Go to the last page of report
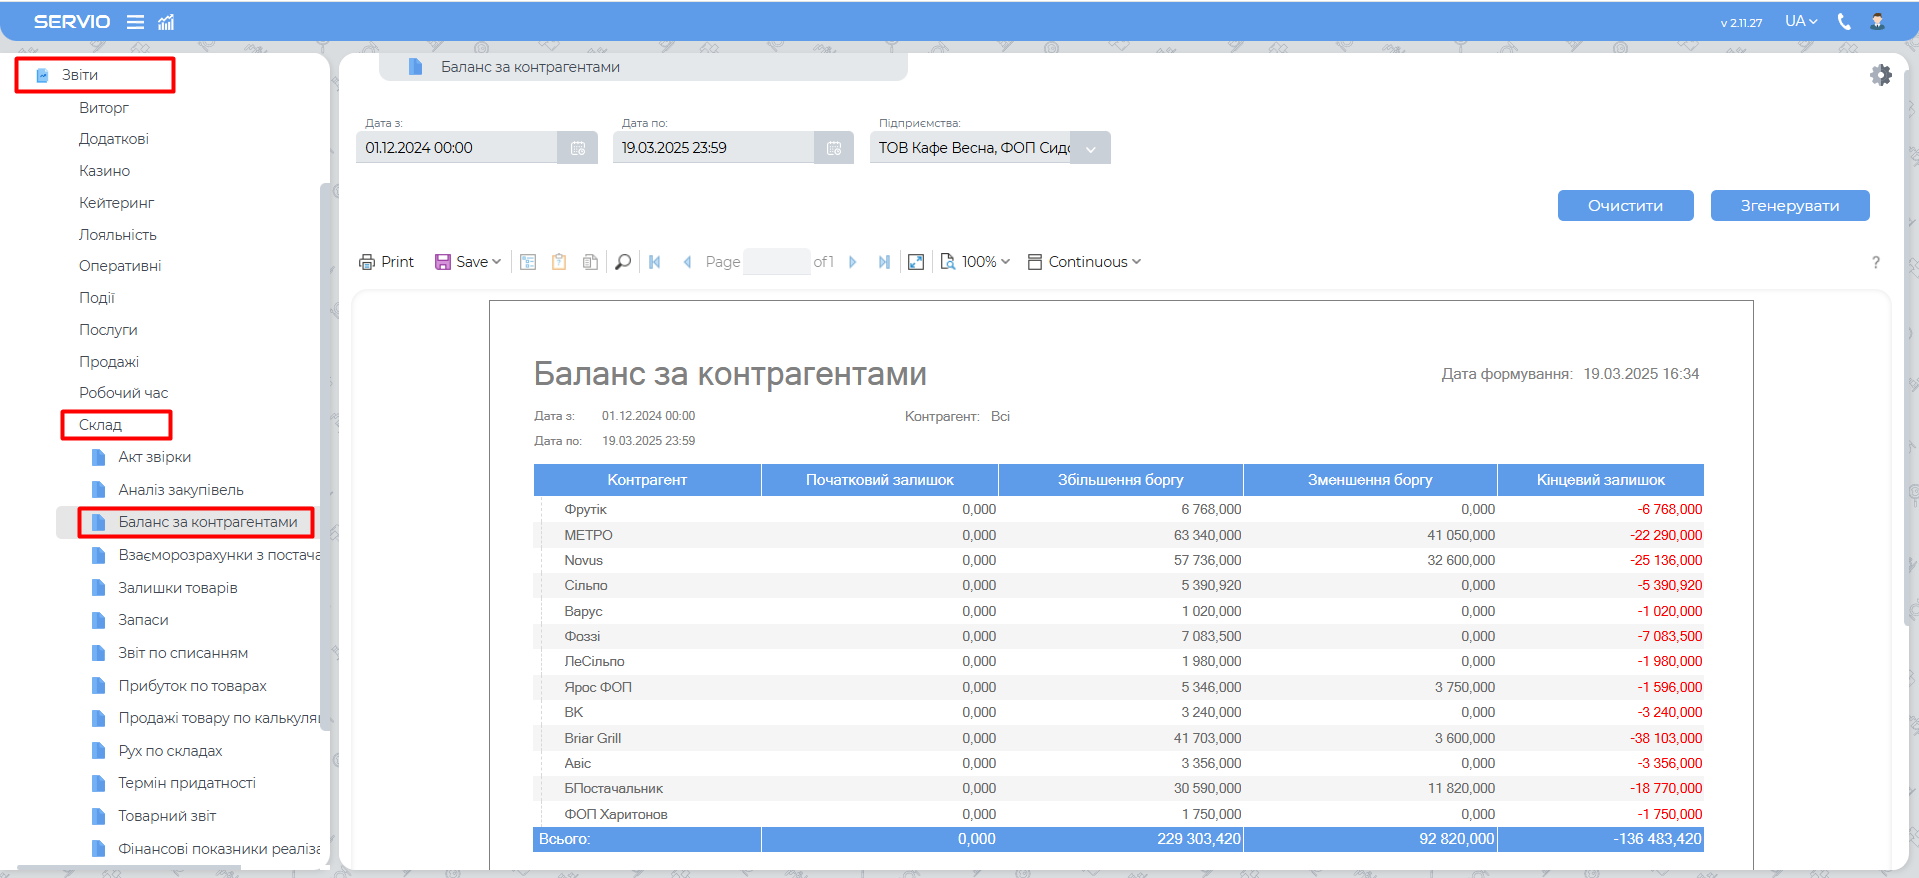This screenshot has width=1919, height=878. pos(884,262)
